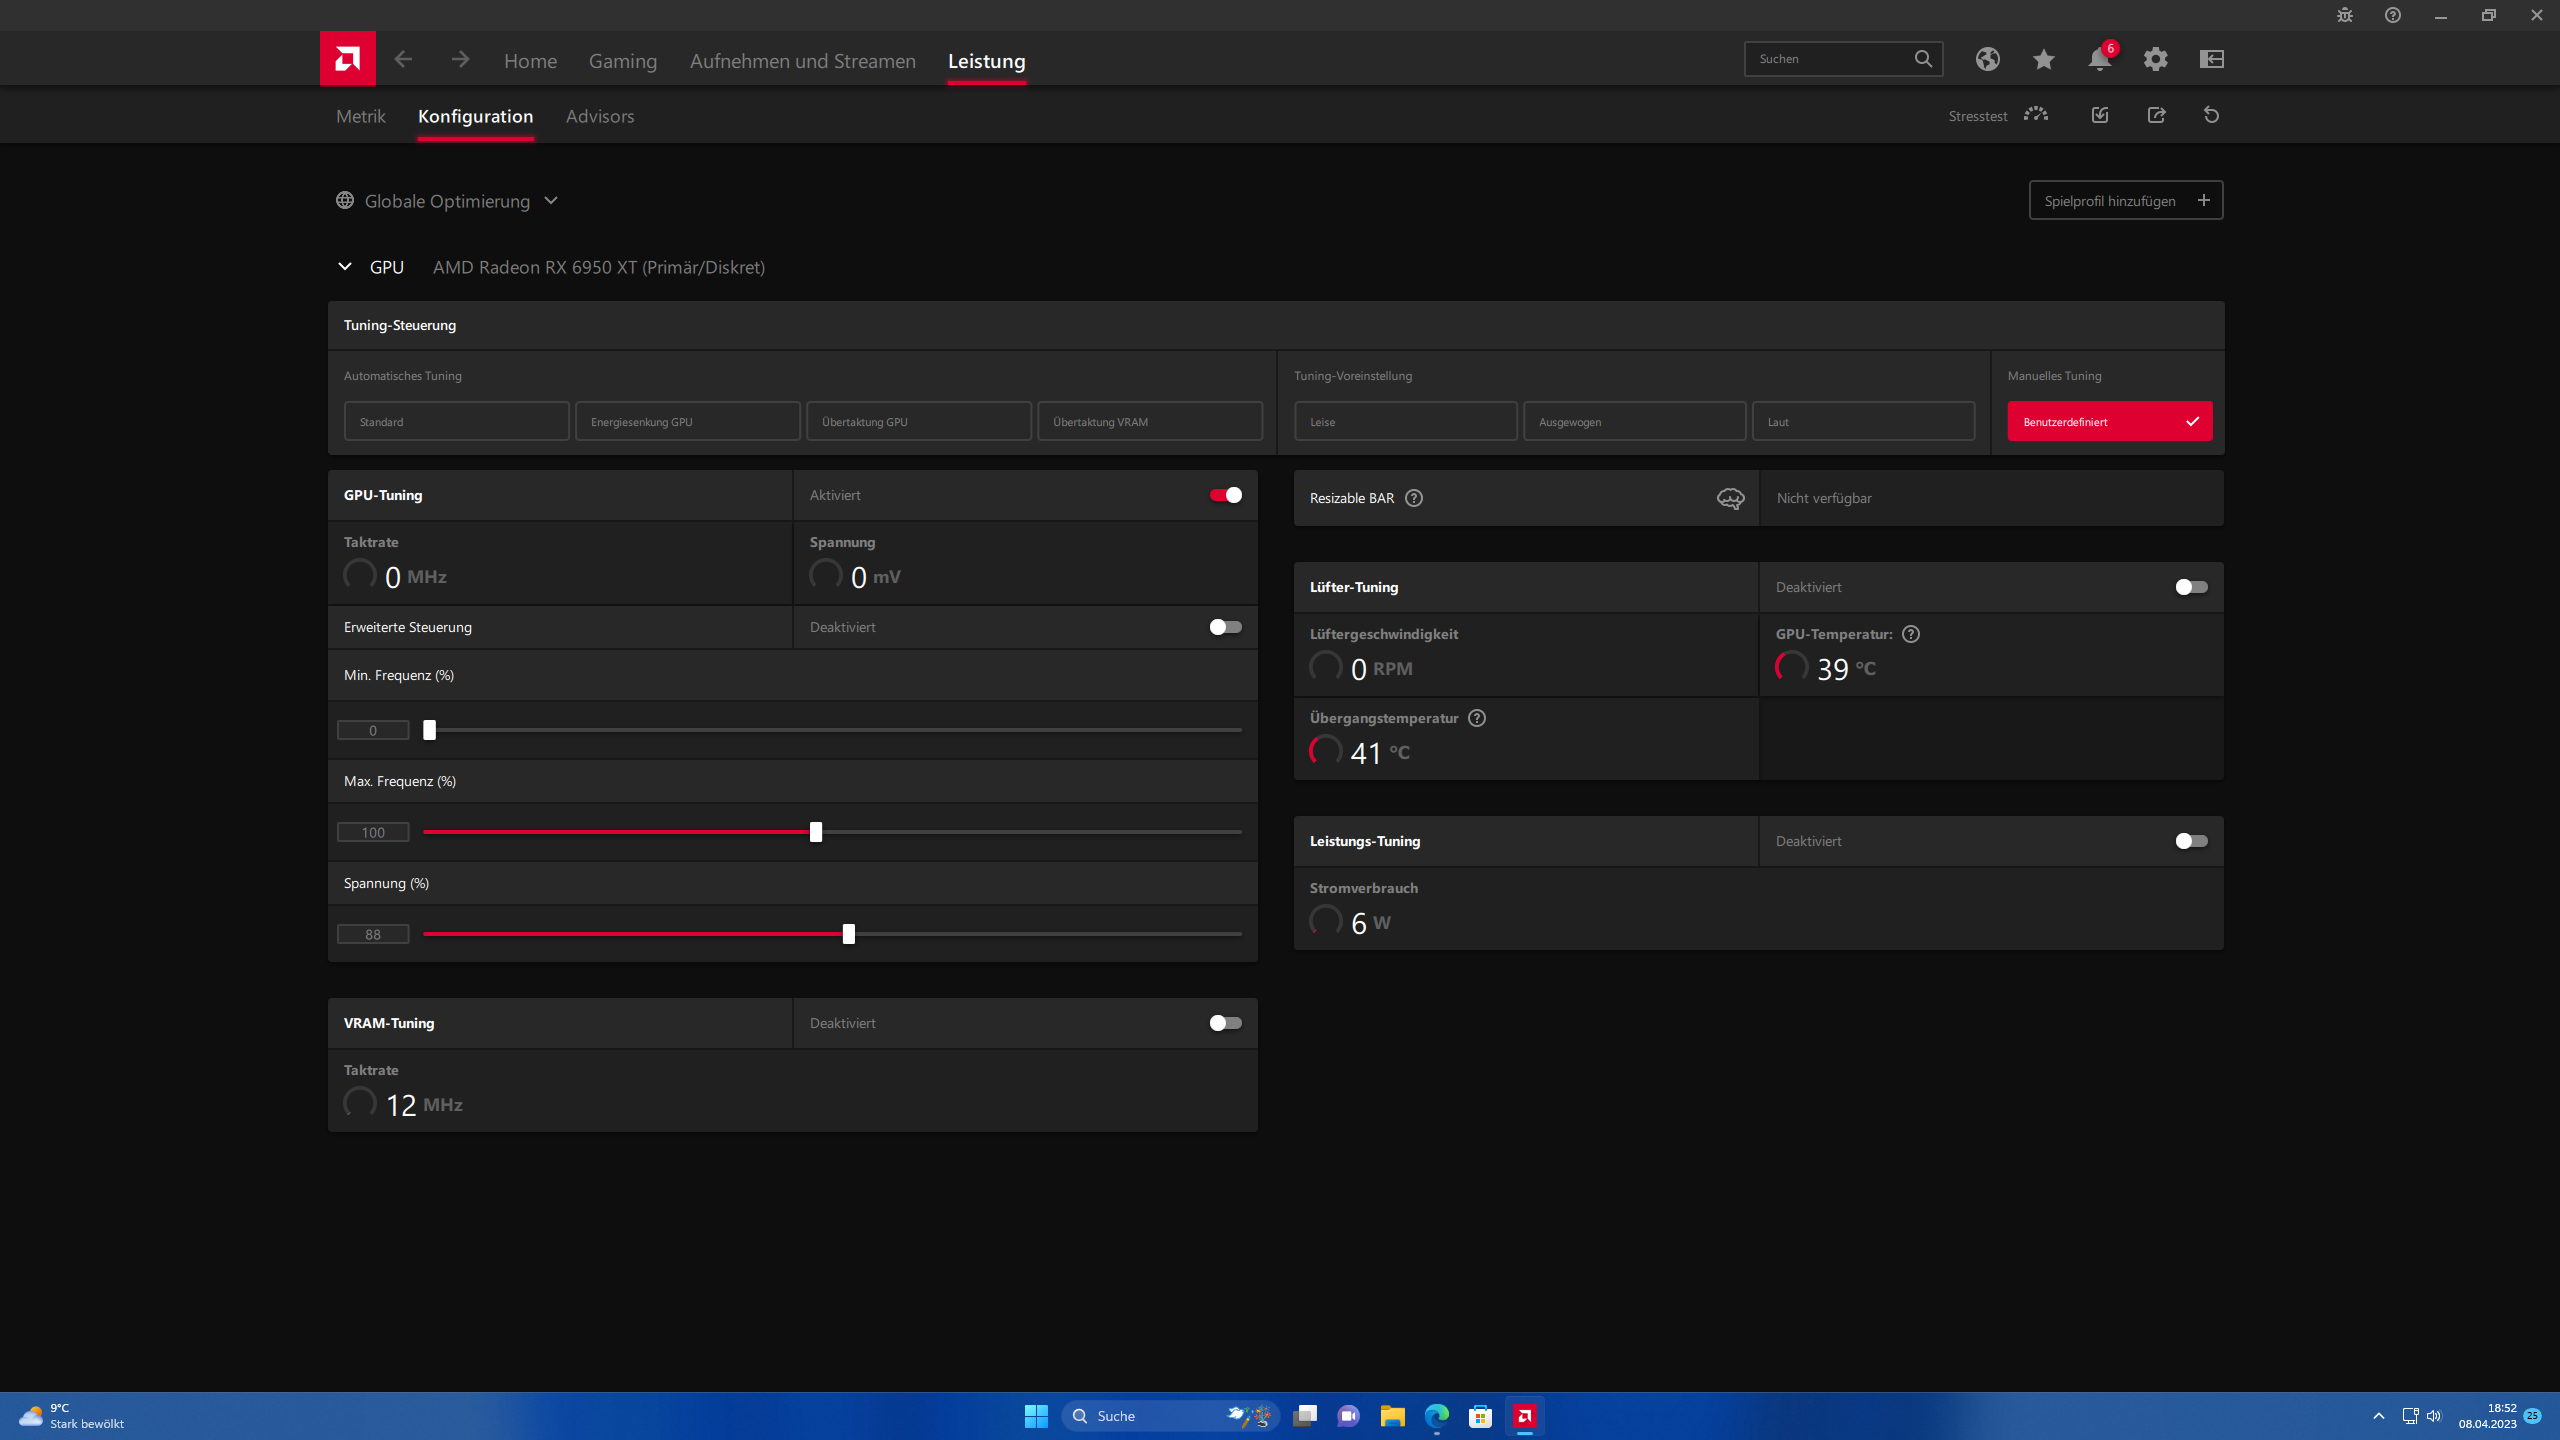Image resolution: width=2560 pixels, height=1440 pixels.
Task: Open settings gear icon
Action: coord(2155,59)
